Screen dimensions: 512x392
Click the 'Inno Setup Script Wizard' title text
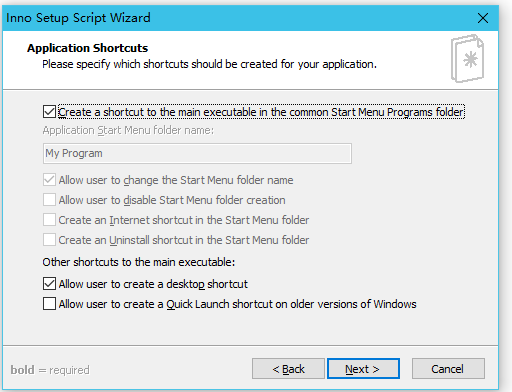(78, 18)
